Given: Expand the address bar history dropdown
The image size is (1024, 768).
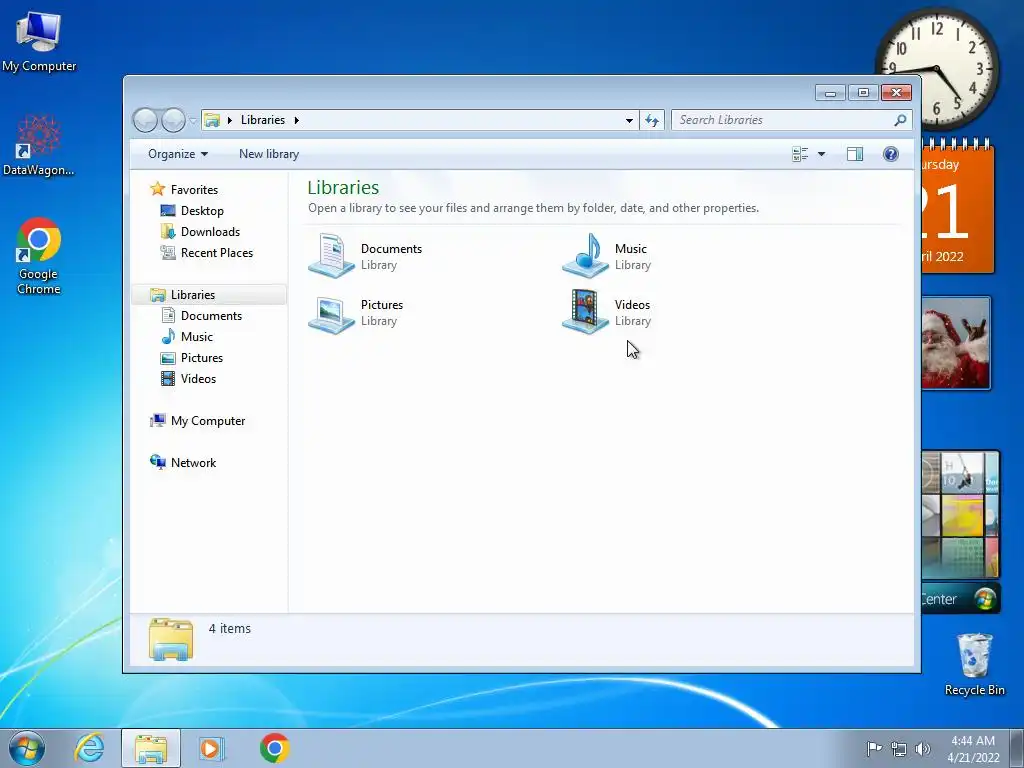Looking at the screenshot, I should [x=629, y=120].
